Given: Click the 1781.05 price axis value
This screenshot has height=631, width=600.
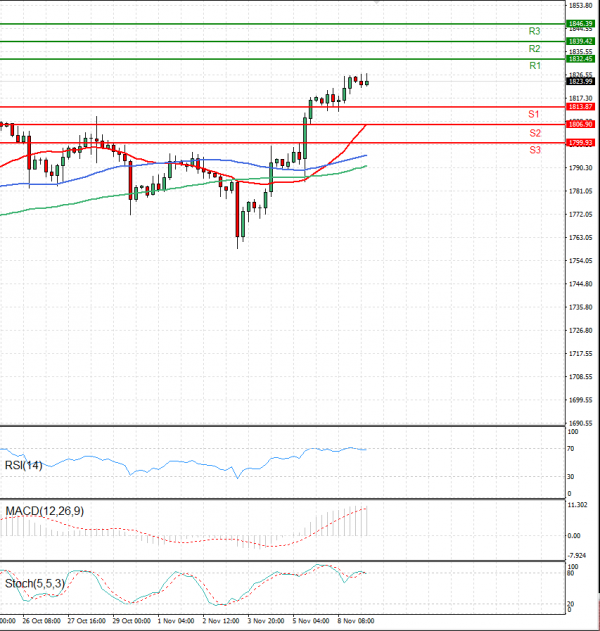Looking at the screenshot, I should [x=581, y=191].
